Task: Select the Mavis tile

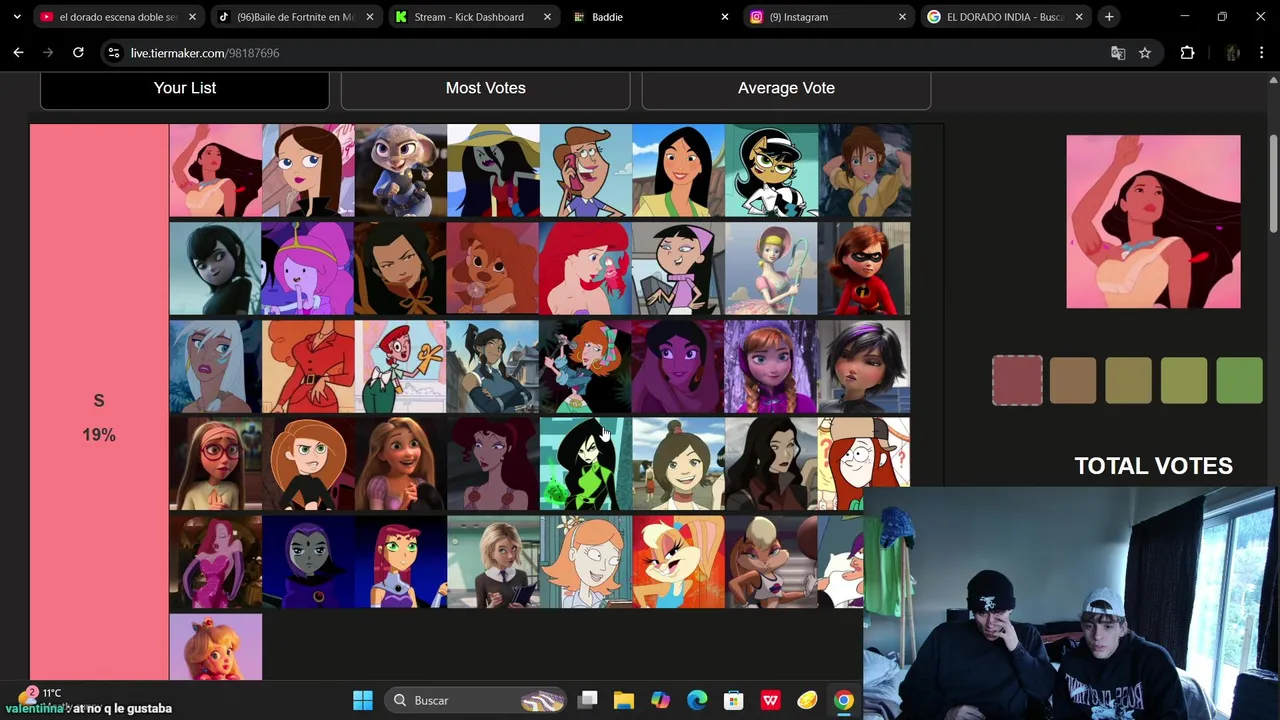Action: [215, 268]
